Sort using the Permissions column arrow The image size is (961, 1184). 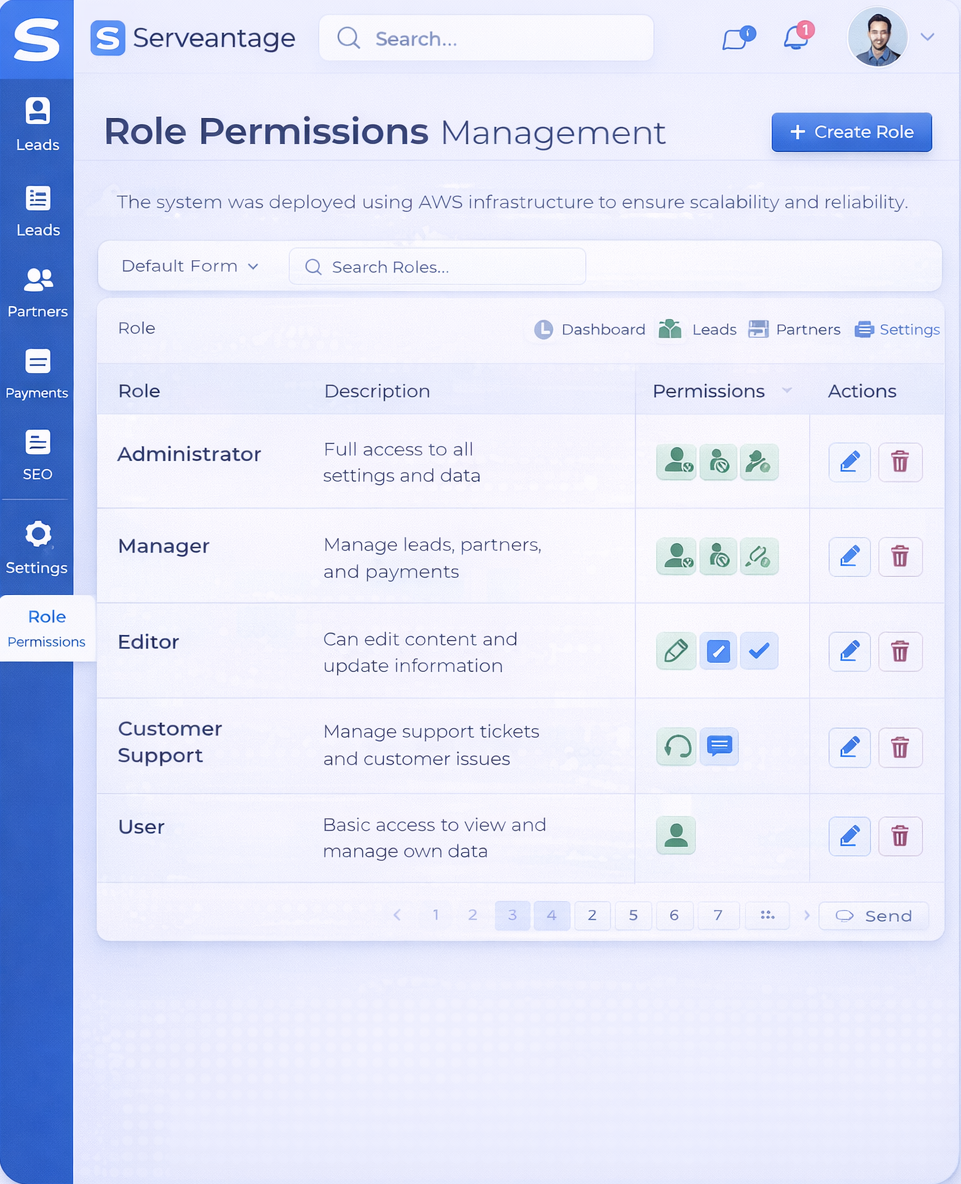(787, 391)
